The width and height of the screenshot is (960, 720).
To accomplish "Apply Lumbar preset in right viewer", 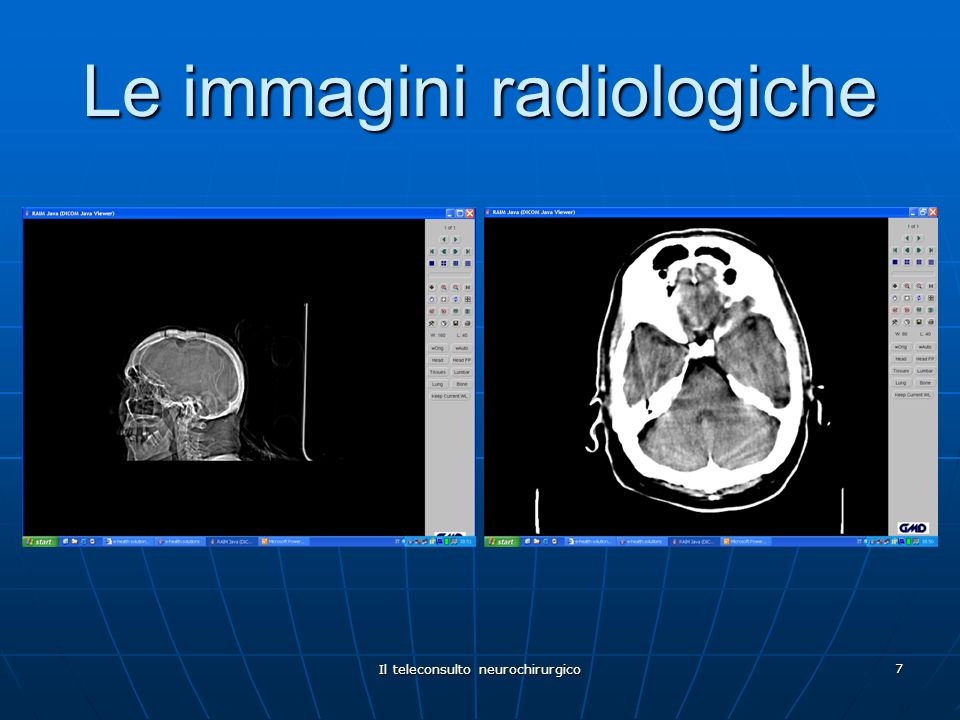I will pos(925,371).
